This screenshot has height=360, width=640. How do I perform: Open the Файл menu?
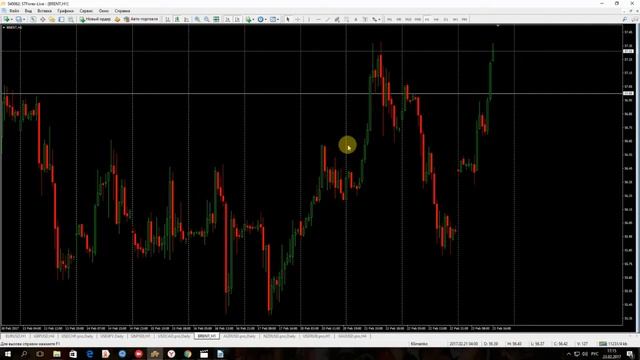14,11
